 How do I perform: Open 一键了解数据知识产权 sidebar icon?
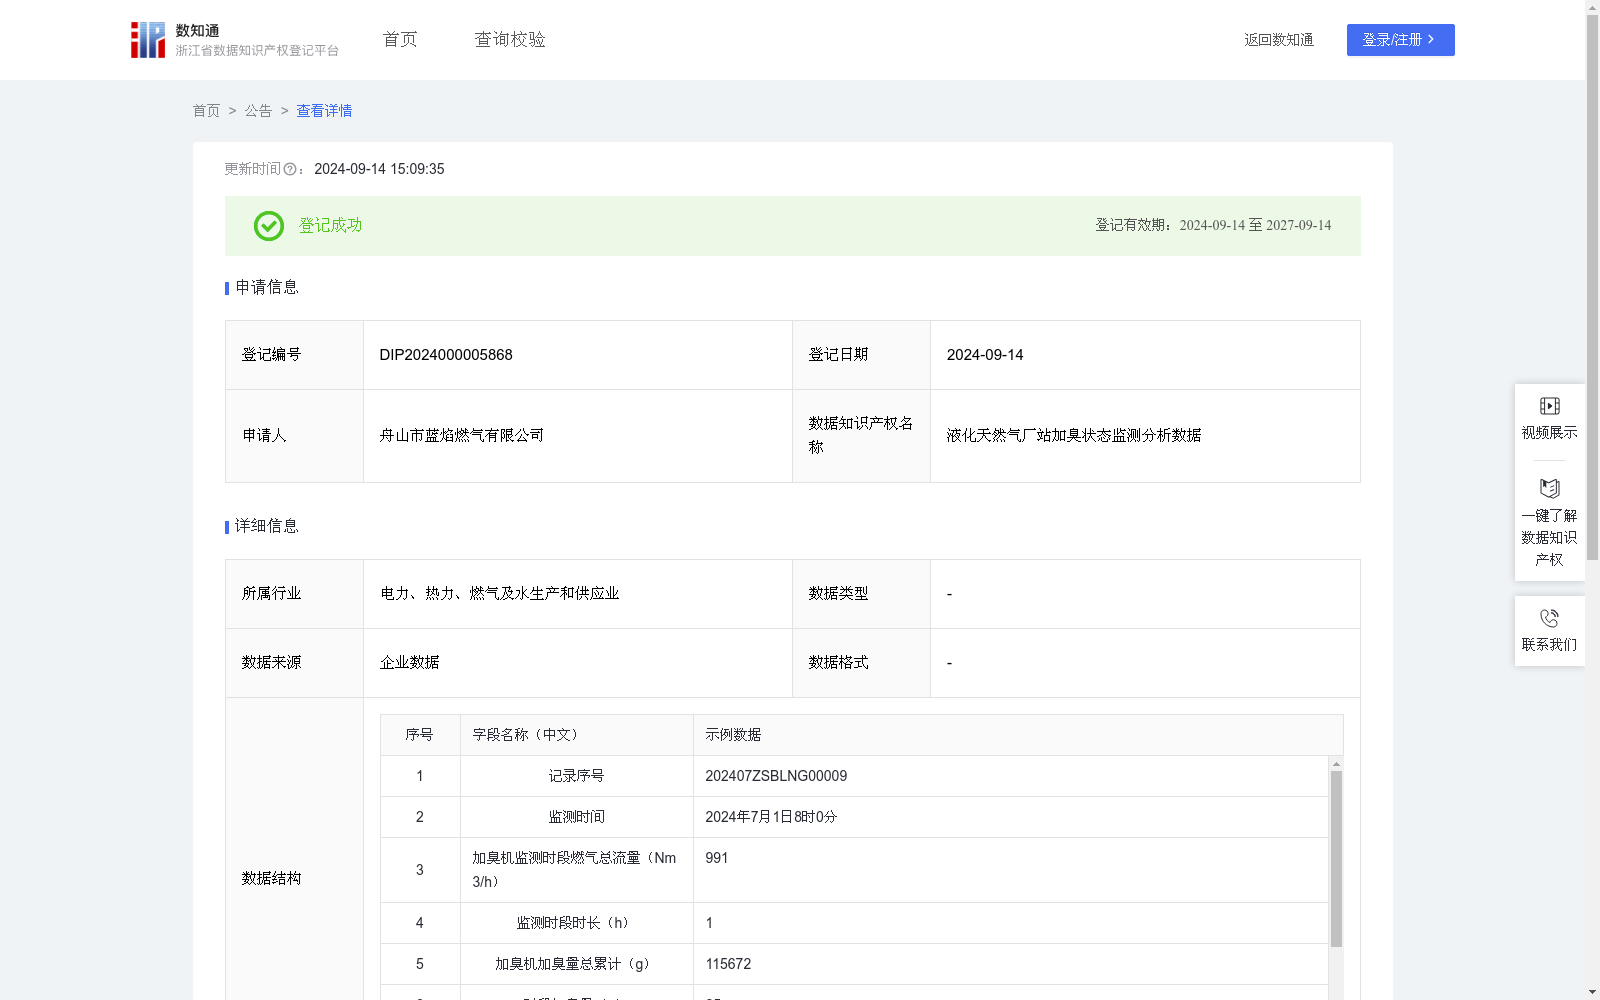pyautogui.click(x=1549, y=489)
